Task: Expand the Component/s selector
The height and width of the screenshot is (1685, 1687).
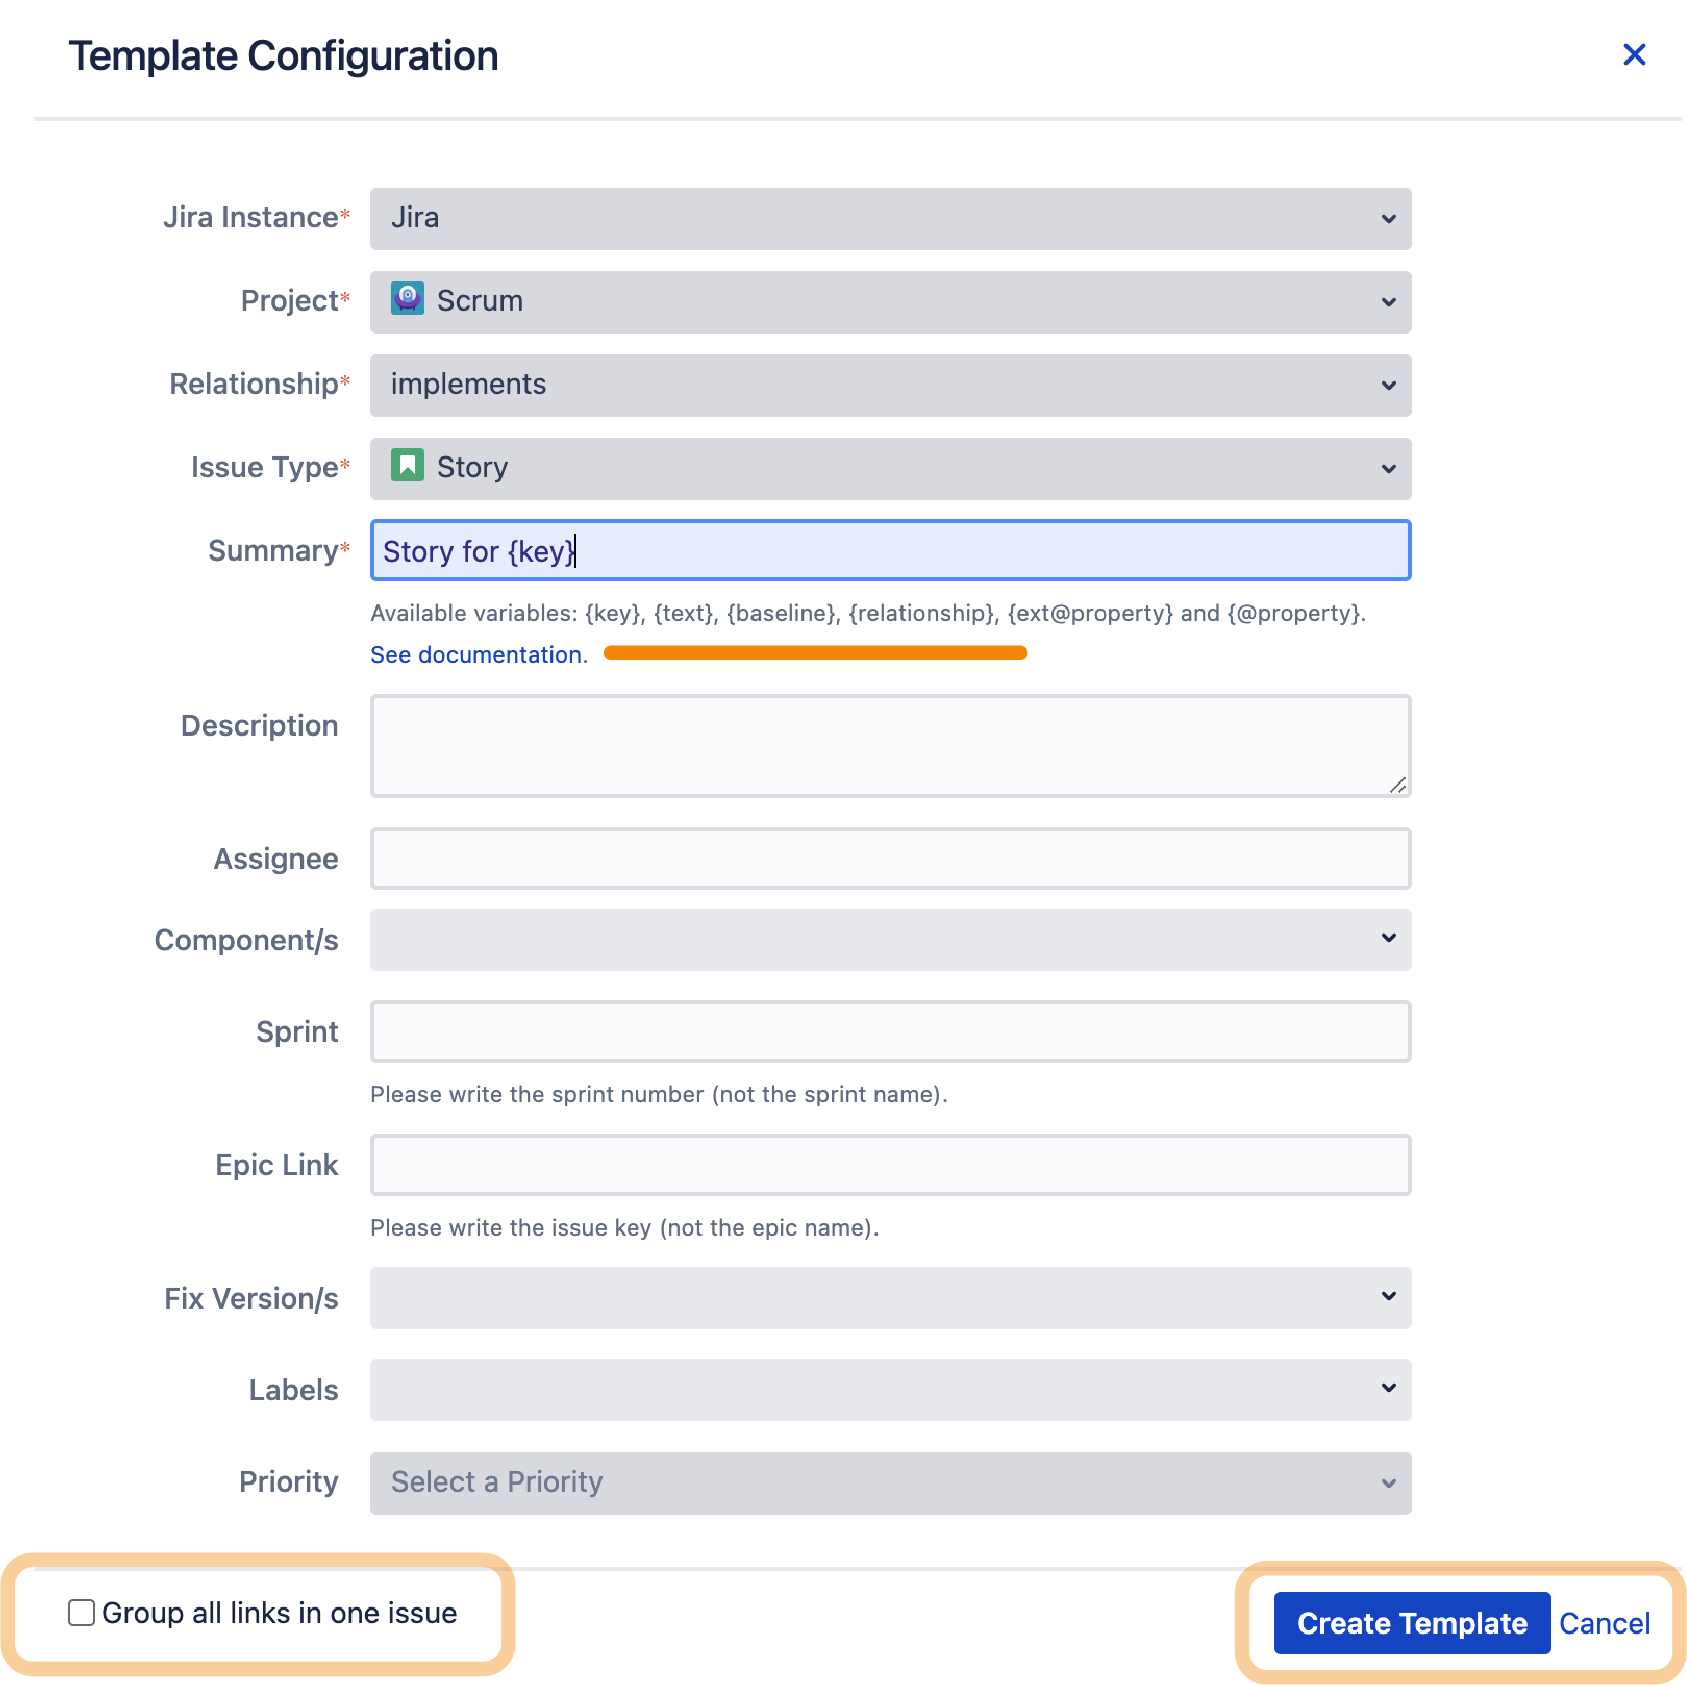Action: click(x=890, y=939)
